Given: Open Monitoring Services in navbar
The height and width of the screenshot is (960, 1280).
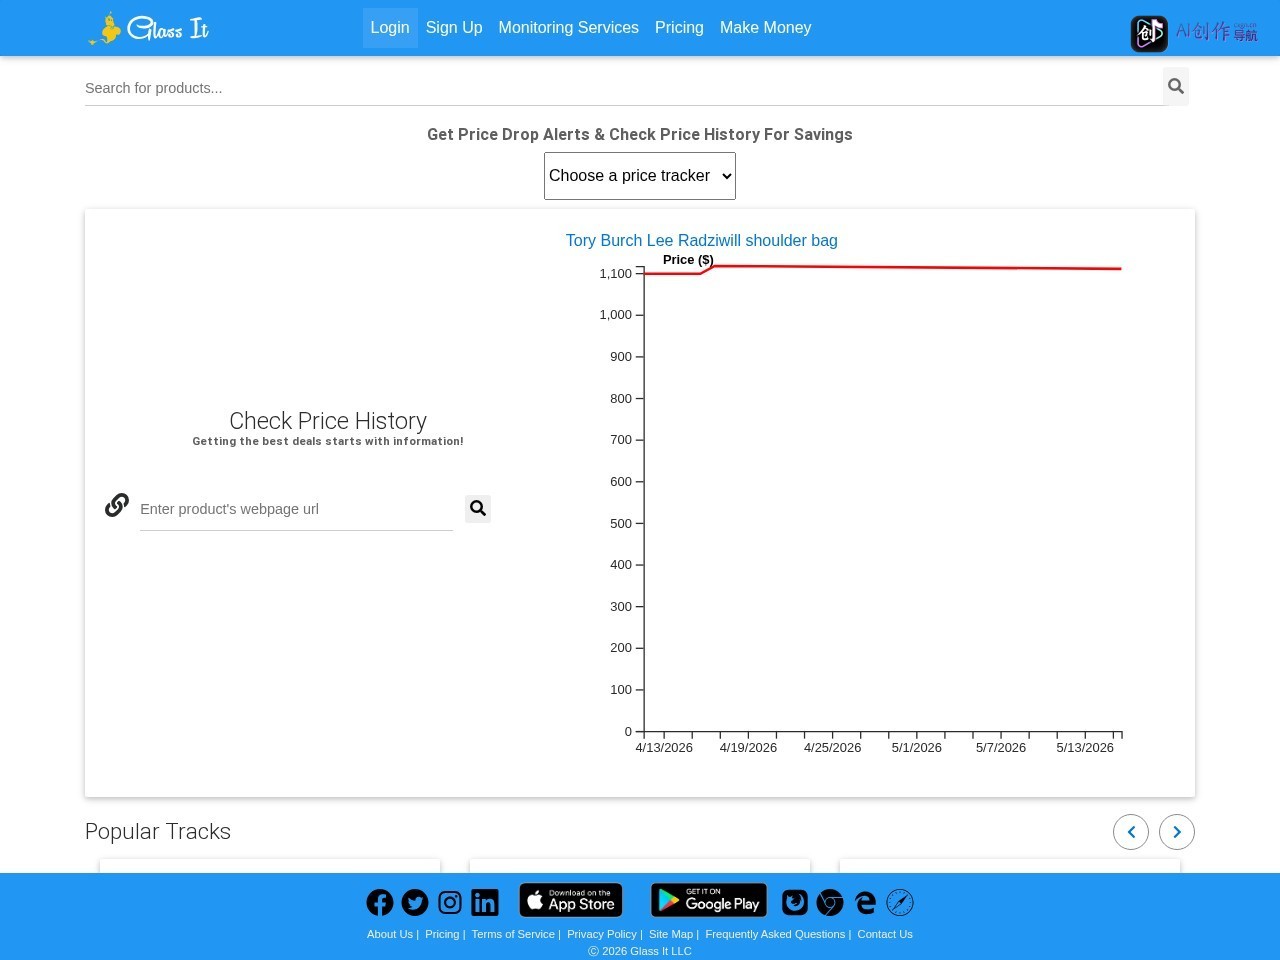Looking at the screenshot, I should point(569,28).
